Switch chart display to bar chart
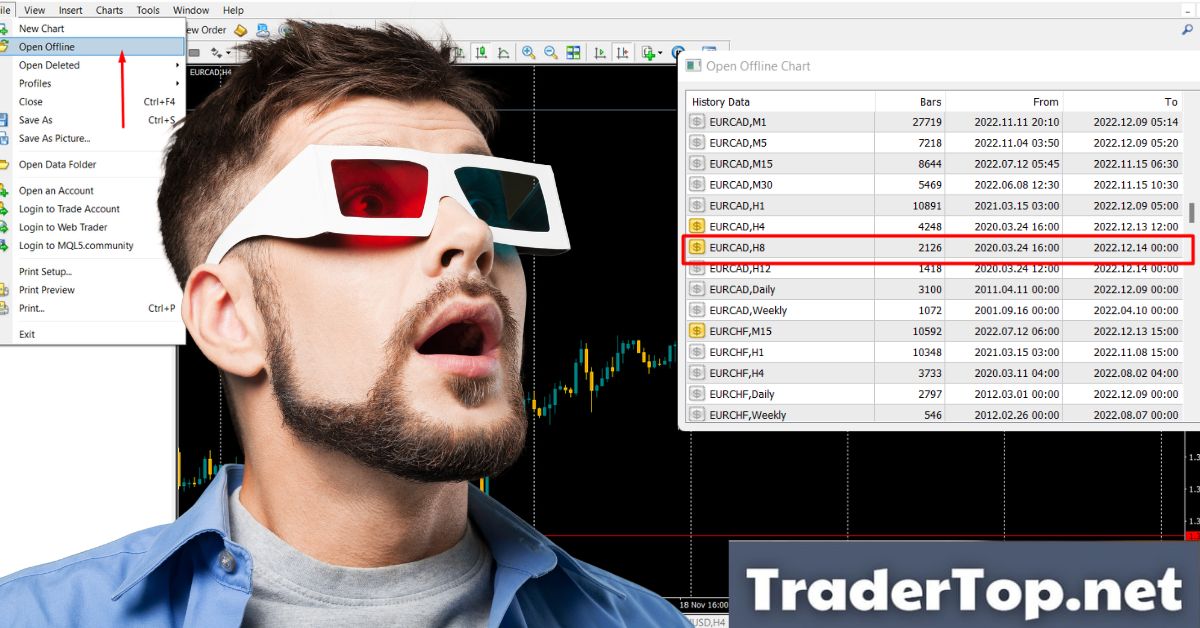Image resolution: width=1200 pixels, height=628 pixels. click(460, 52)
